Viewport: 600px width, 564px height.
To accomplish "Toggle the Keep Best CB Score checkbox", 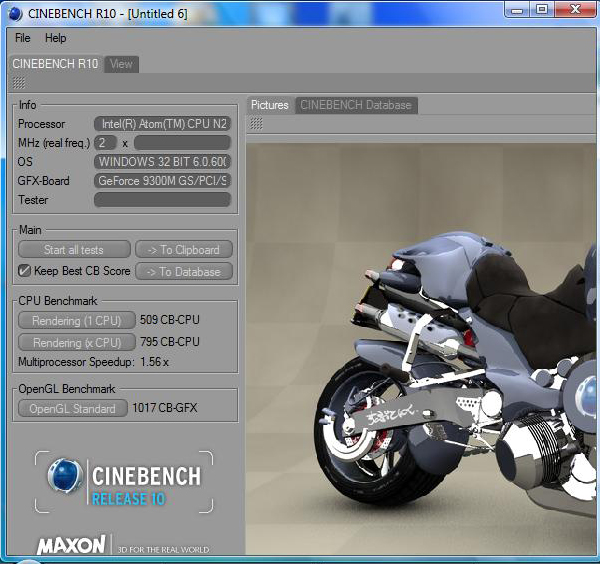I will [x=24, y=271].
